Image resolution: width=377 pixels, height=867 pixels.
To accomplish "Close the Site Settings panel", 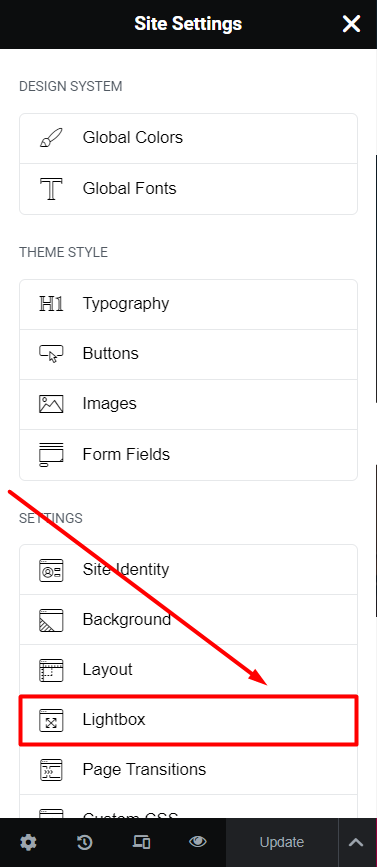I will (x=352, y=24).
